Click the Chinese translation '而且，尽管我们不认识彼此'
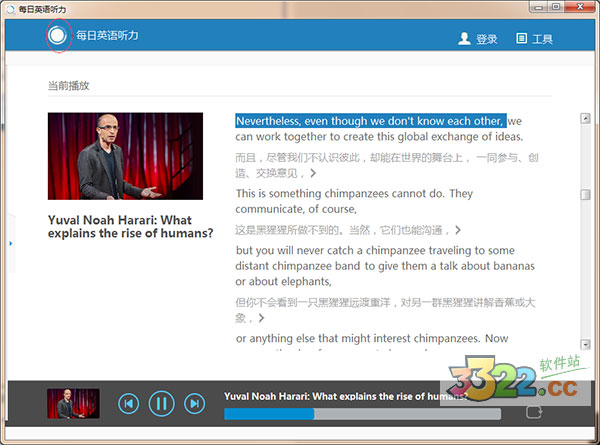This screenshot has height=445, width=600. coord(386,165)
